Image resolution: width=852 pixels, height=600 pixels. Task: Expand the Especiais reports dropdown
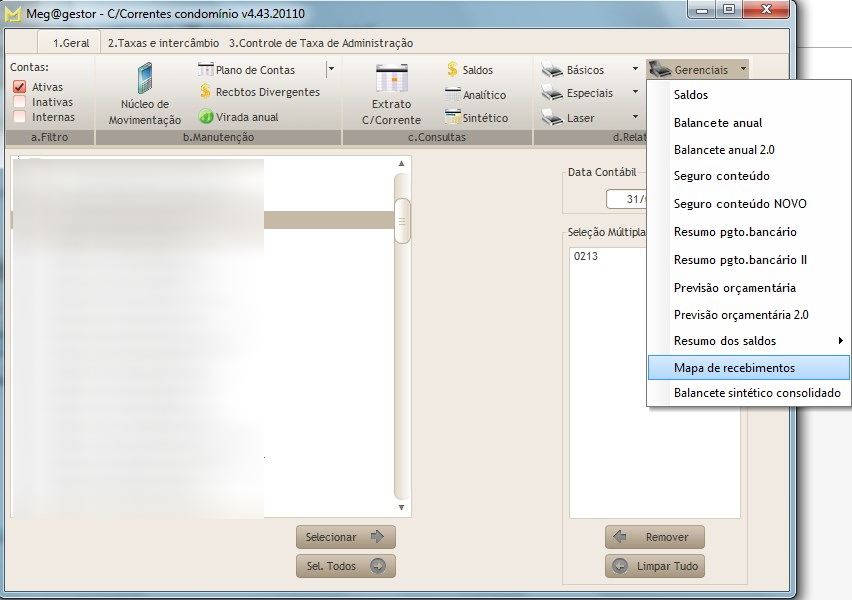634,92
